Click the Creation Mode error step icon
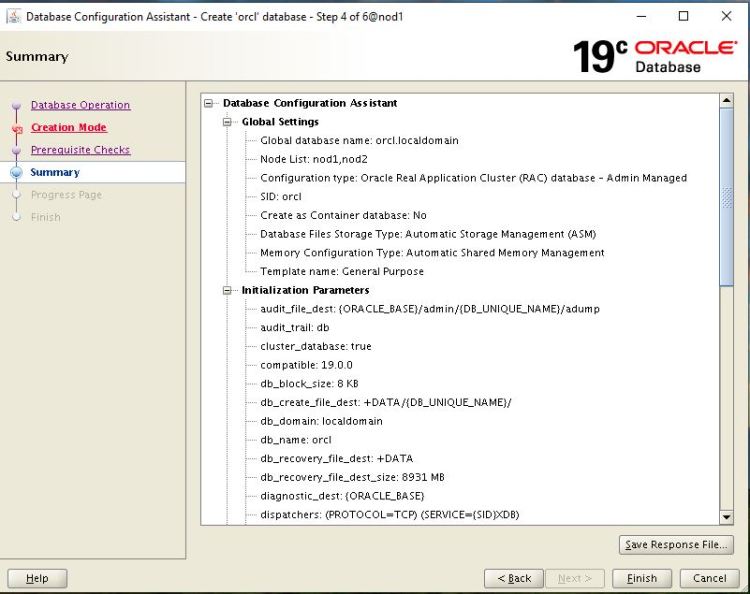 tap(16, 128)
